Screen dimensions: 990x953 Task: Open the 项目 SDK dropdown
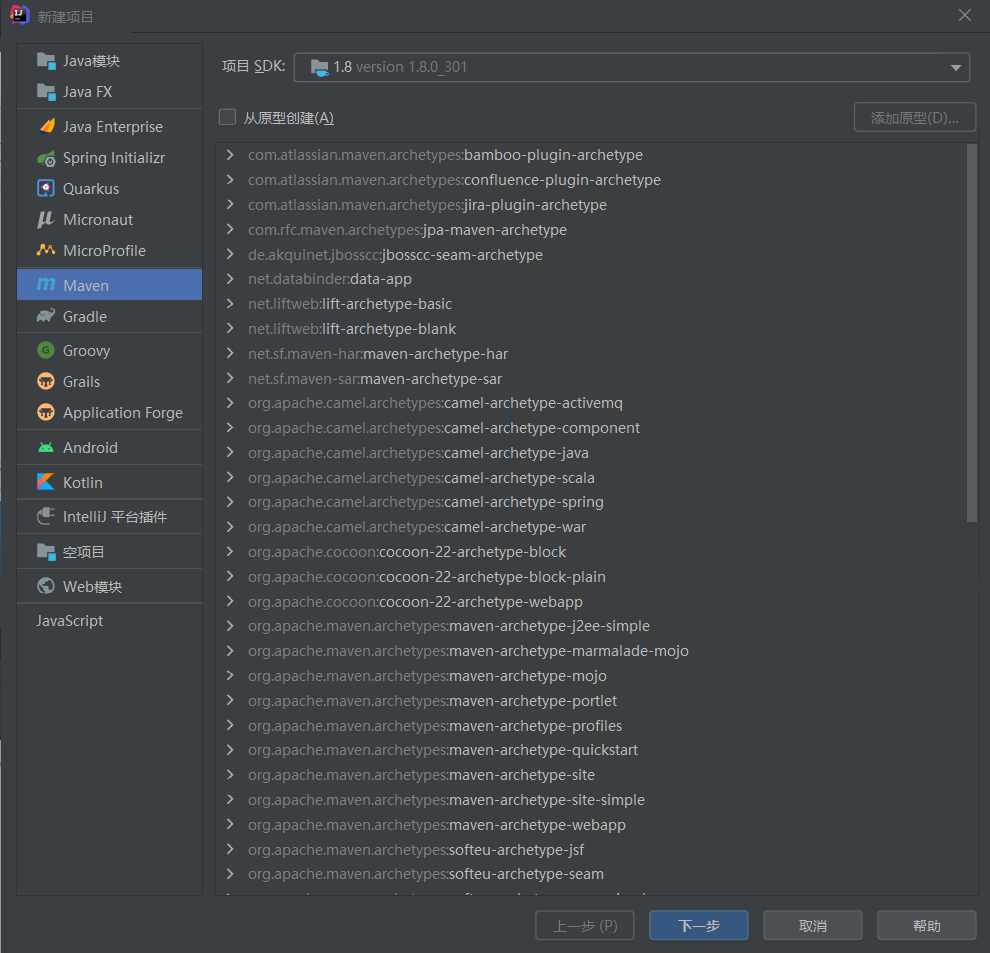[631, 67]
